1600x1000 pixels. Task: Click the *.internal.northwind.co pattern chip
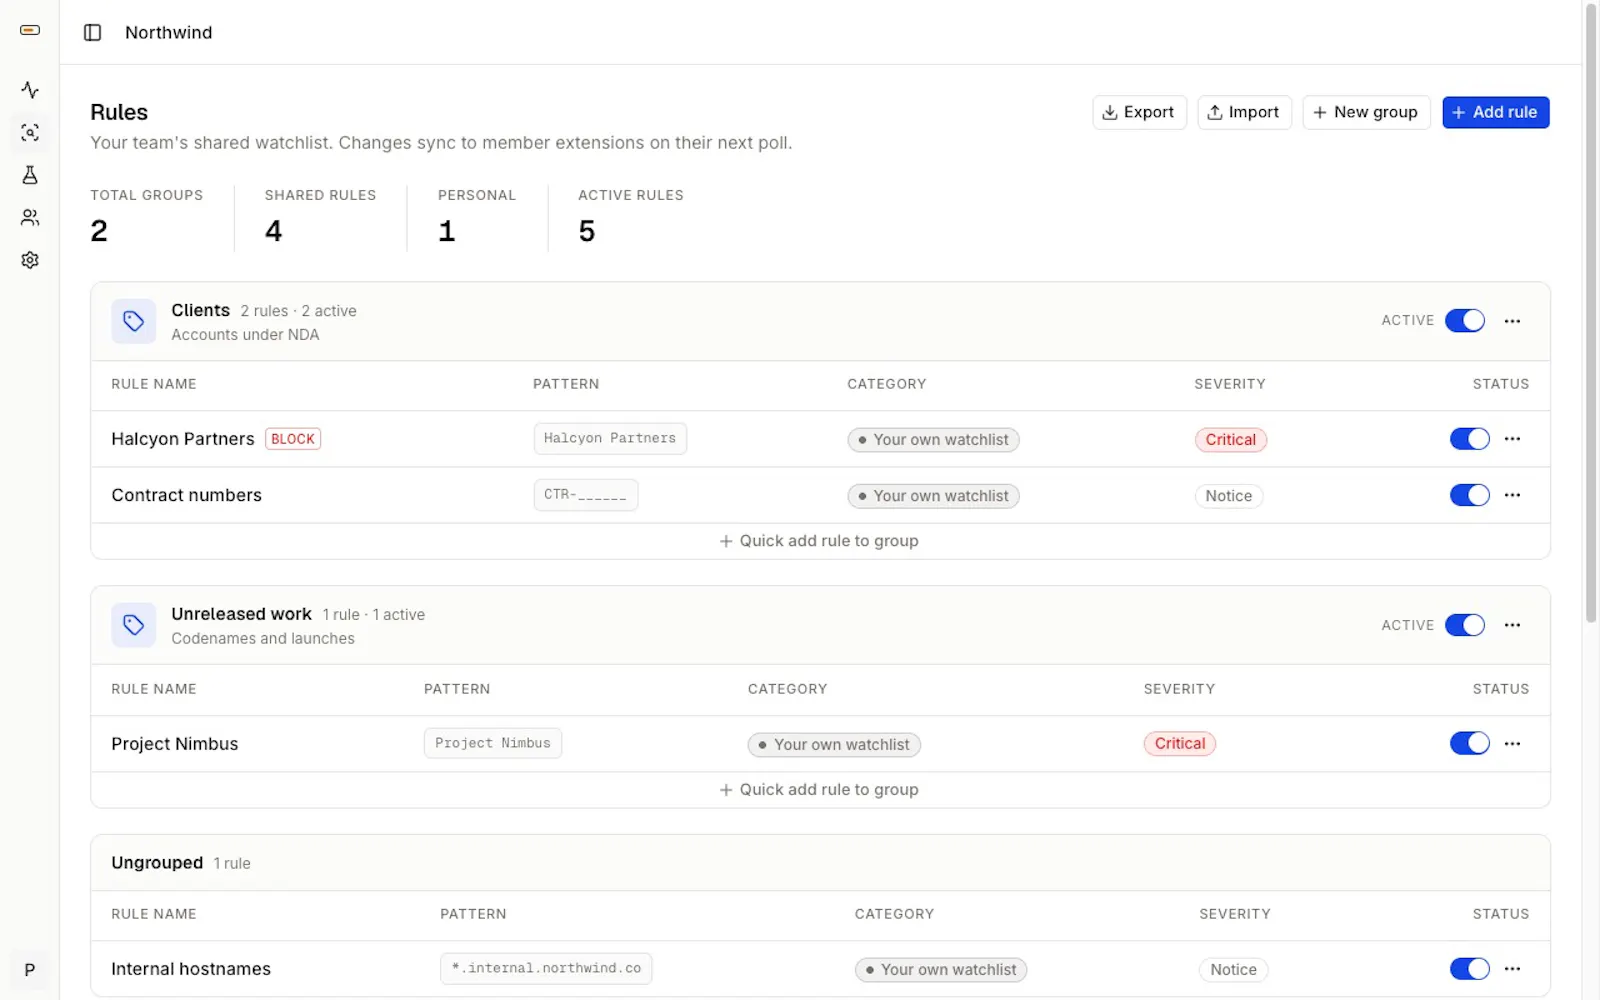coord(546,968)
